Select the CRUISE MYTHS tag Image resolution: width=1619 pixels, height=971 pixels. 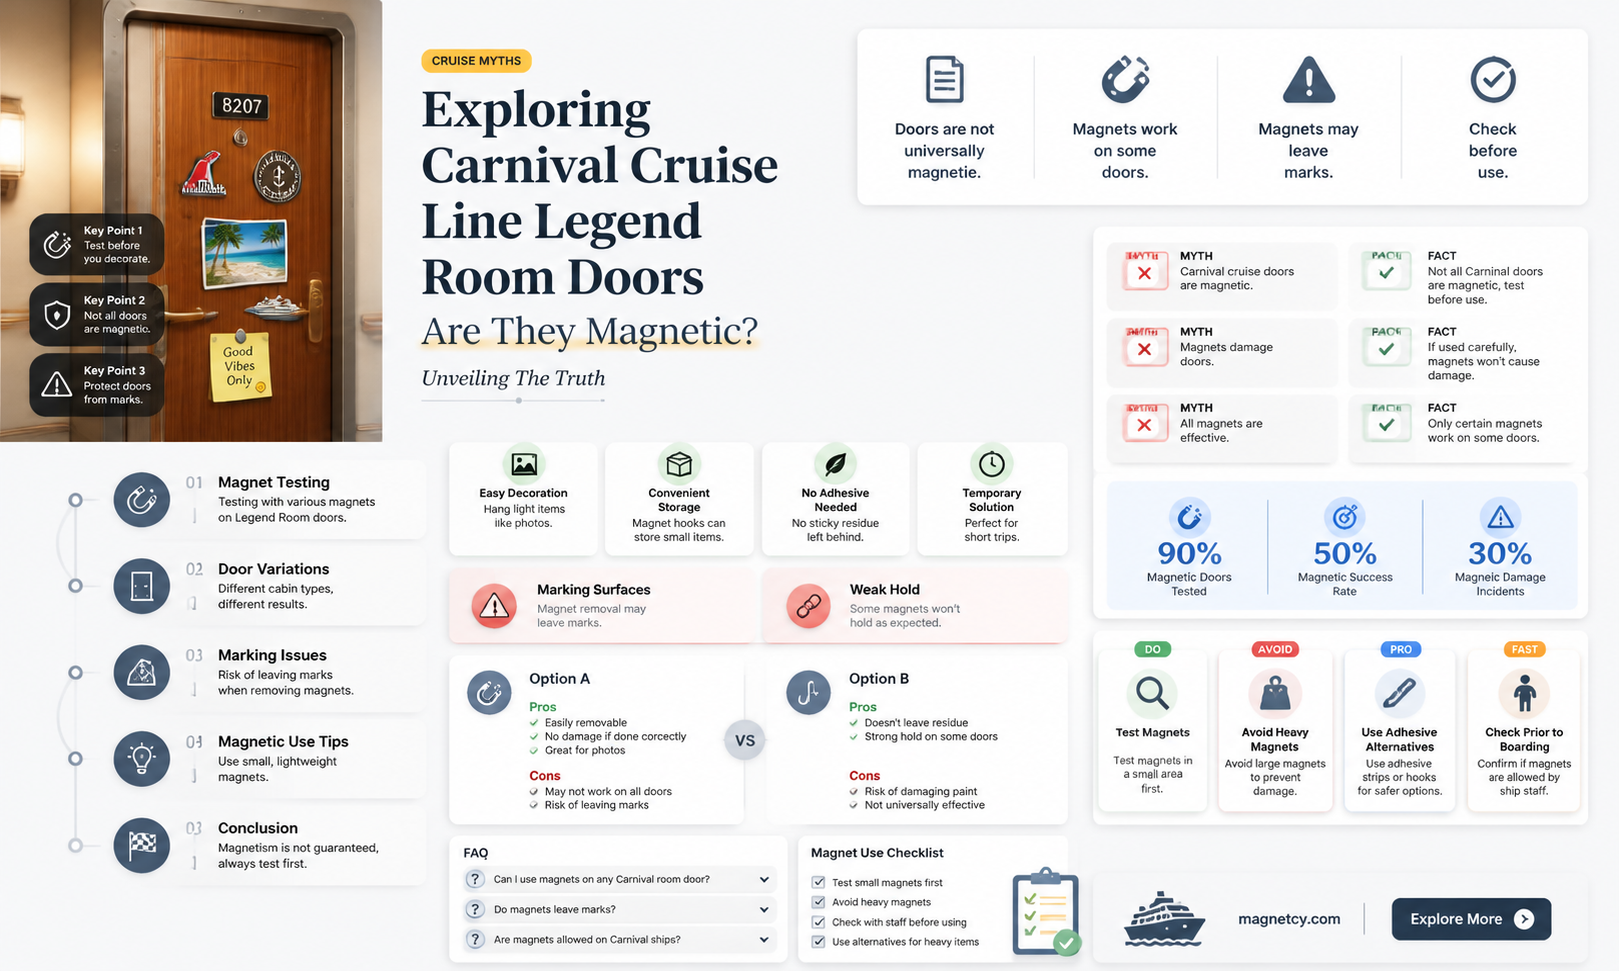pos(476,61)
